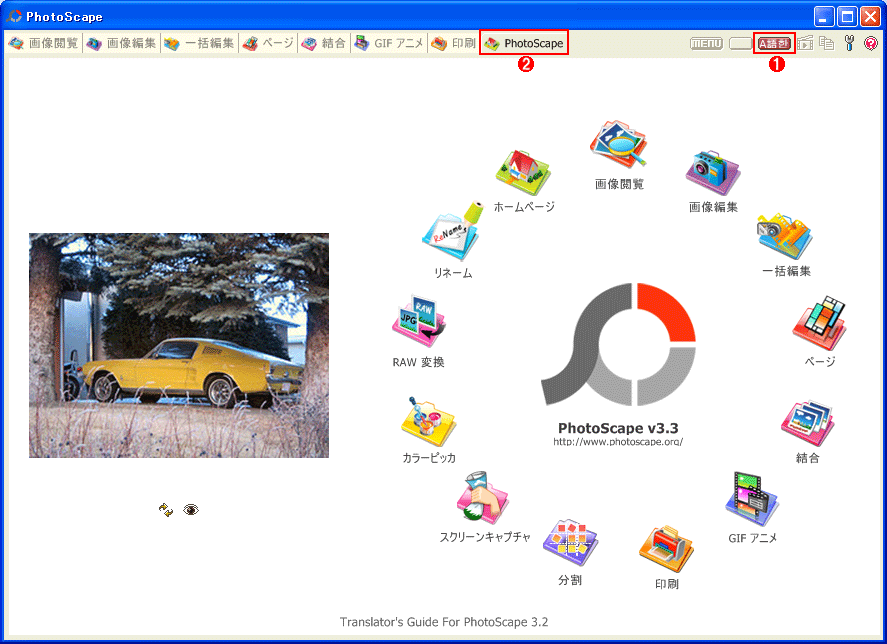The image size is (887, 644).
Task: Go to the 結合 tab
Action: coord(324,43)
